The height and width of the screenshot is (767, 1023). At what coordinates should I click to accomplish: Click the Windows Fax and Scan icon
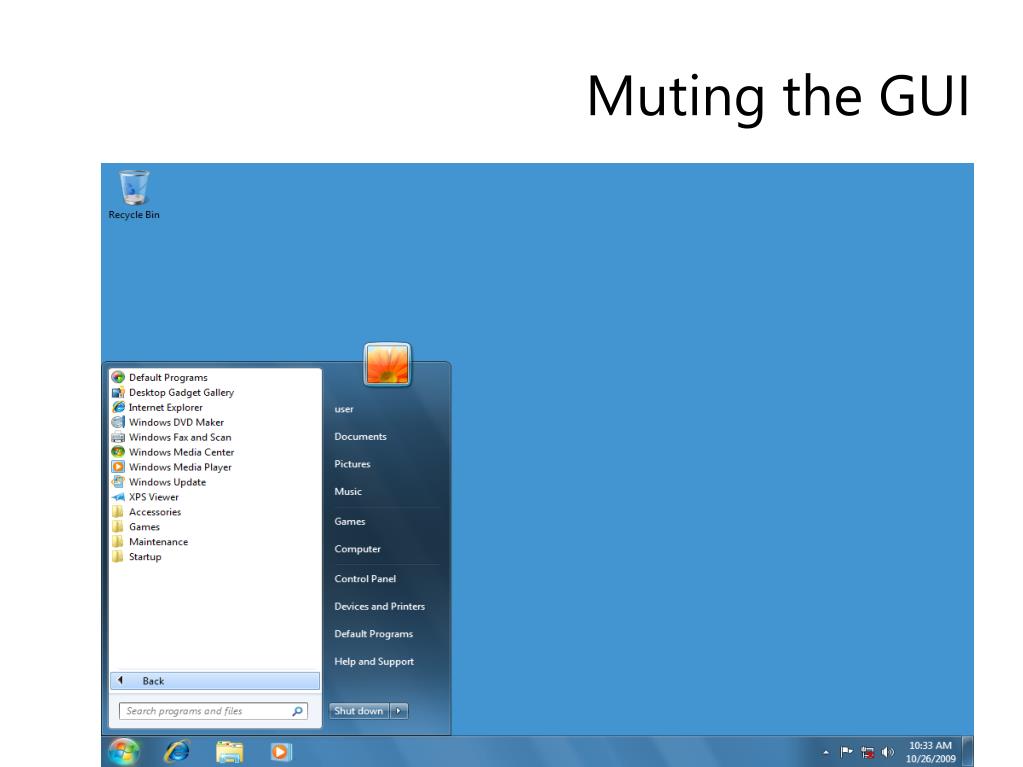coord(118,437)
